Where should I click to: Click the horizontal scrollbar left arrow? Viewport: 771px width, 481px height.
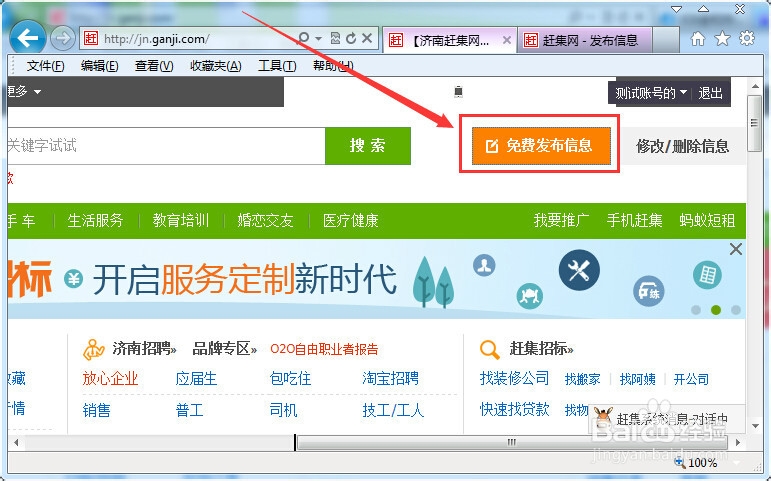(x=17, y=443)
